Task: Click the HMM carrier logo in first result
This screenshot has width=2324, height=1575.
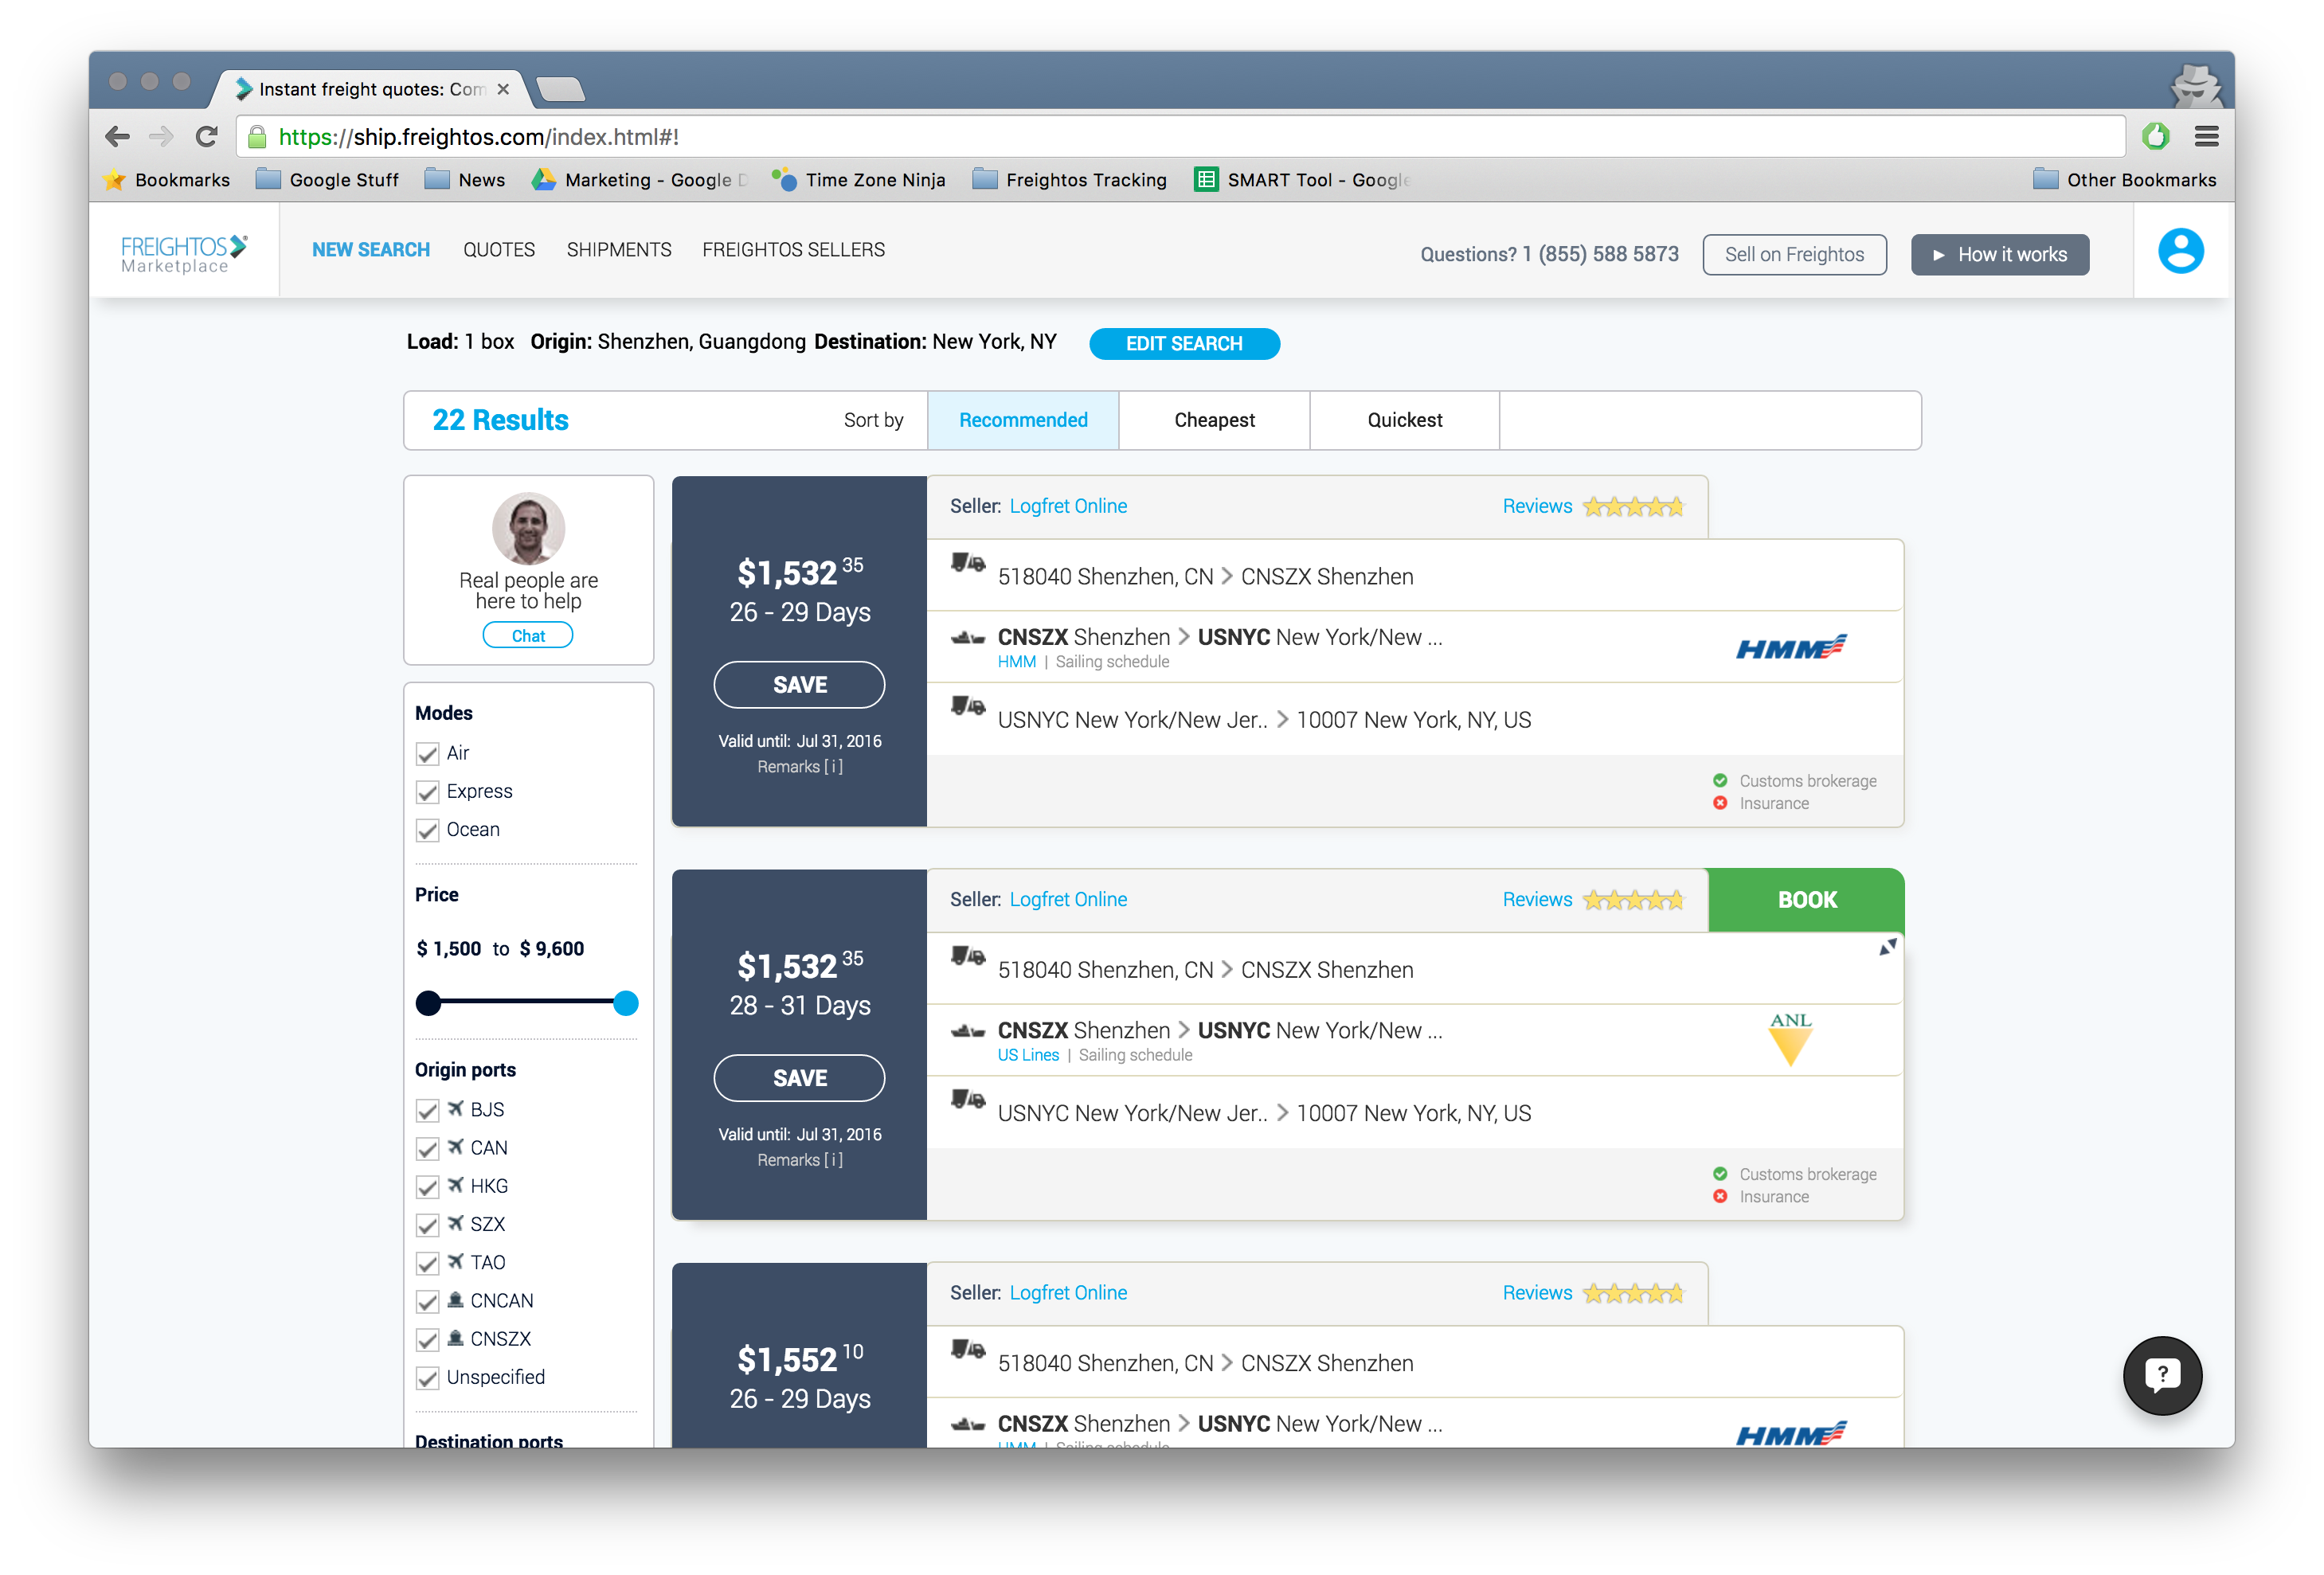Action: [x=1790, y=648]
